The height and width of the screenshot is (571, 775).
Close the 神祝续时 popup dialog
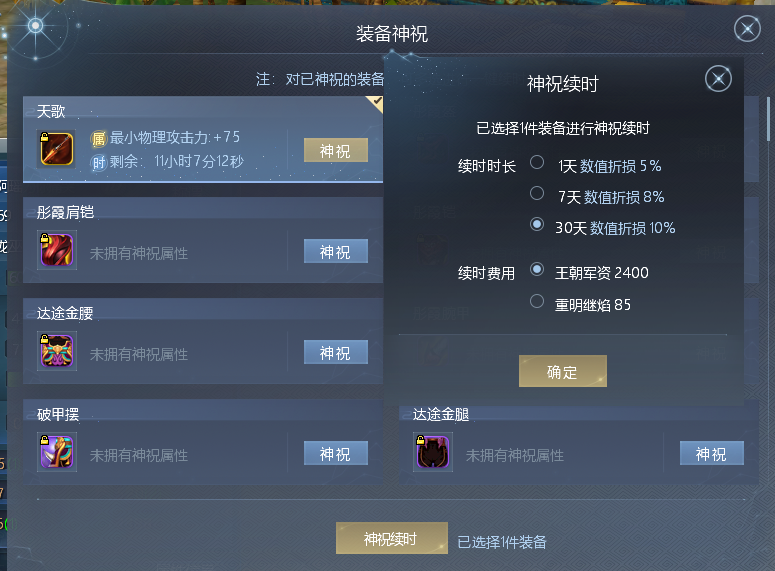point(718,79)
